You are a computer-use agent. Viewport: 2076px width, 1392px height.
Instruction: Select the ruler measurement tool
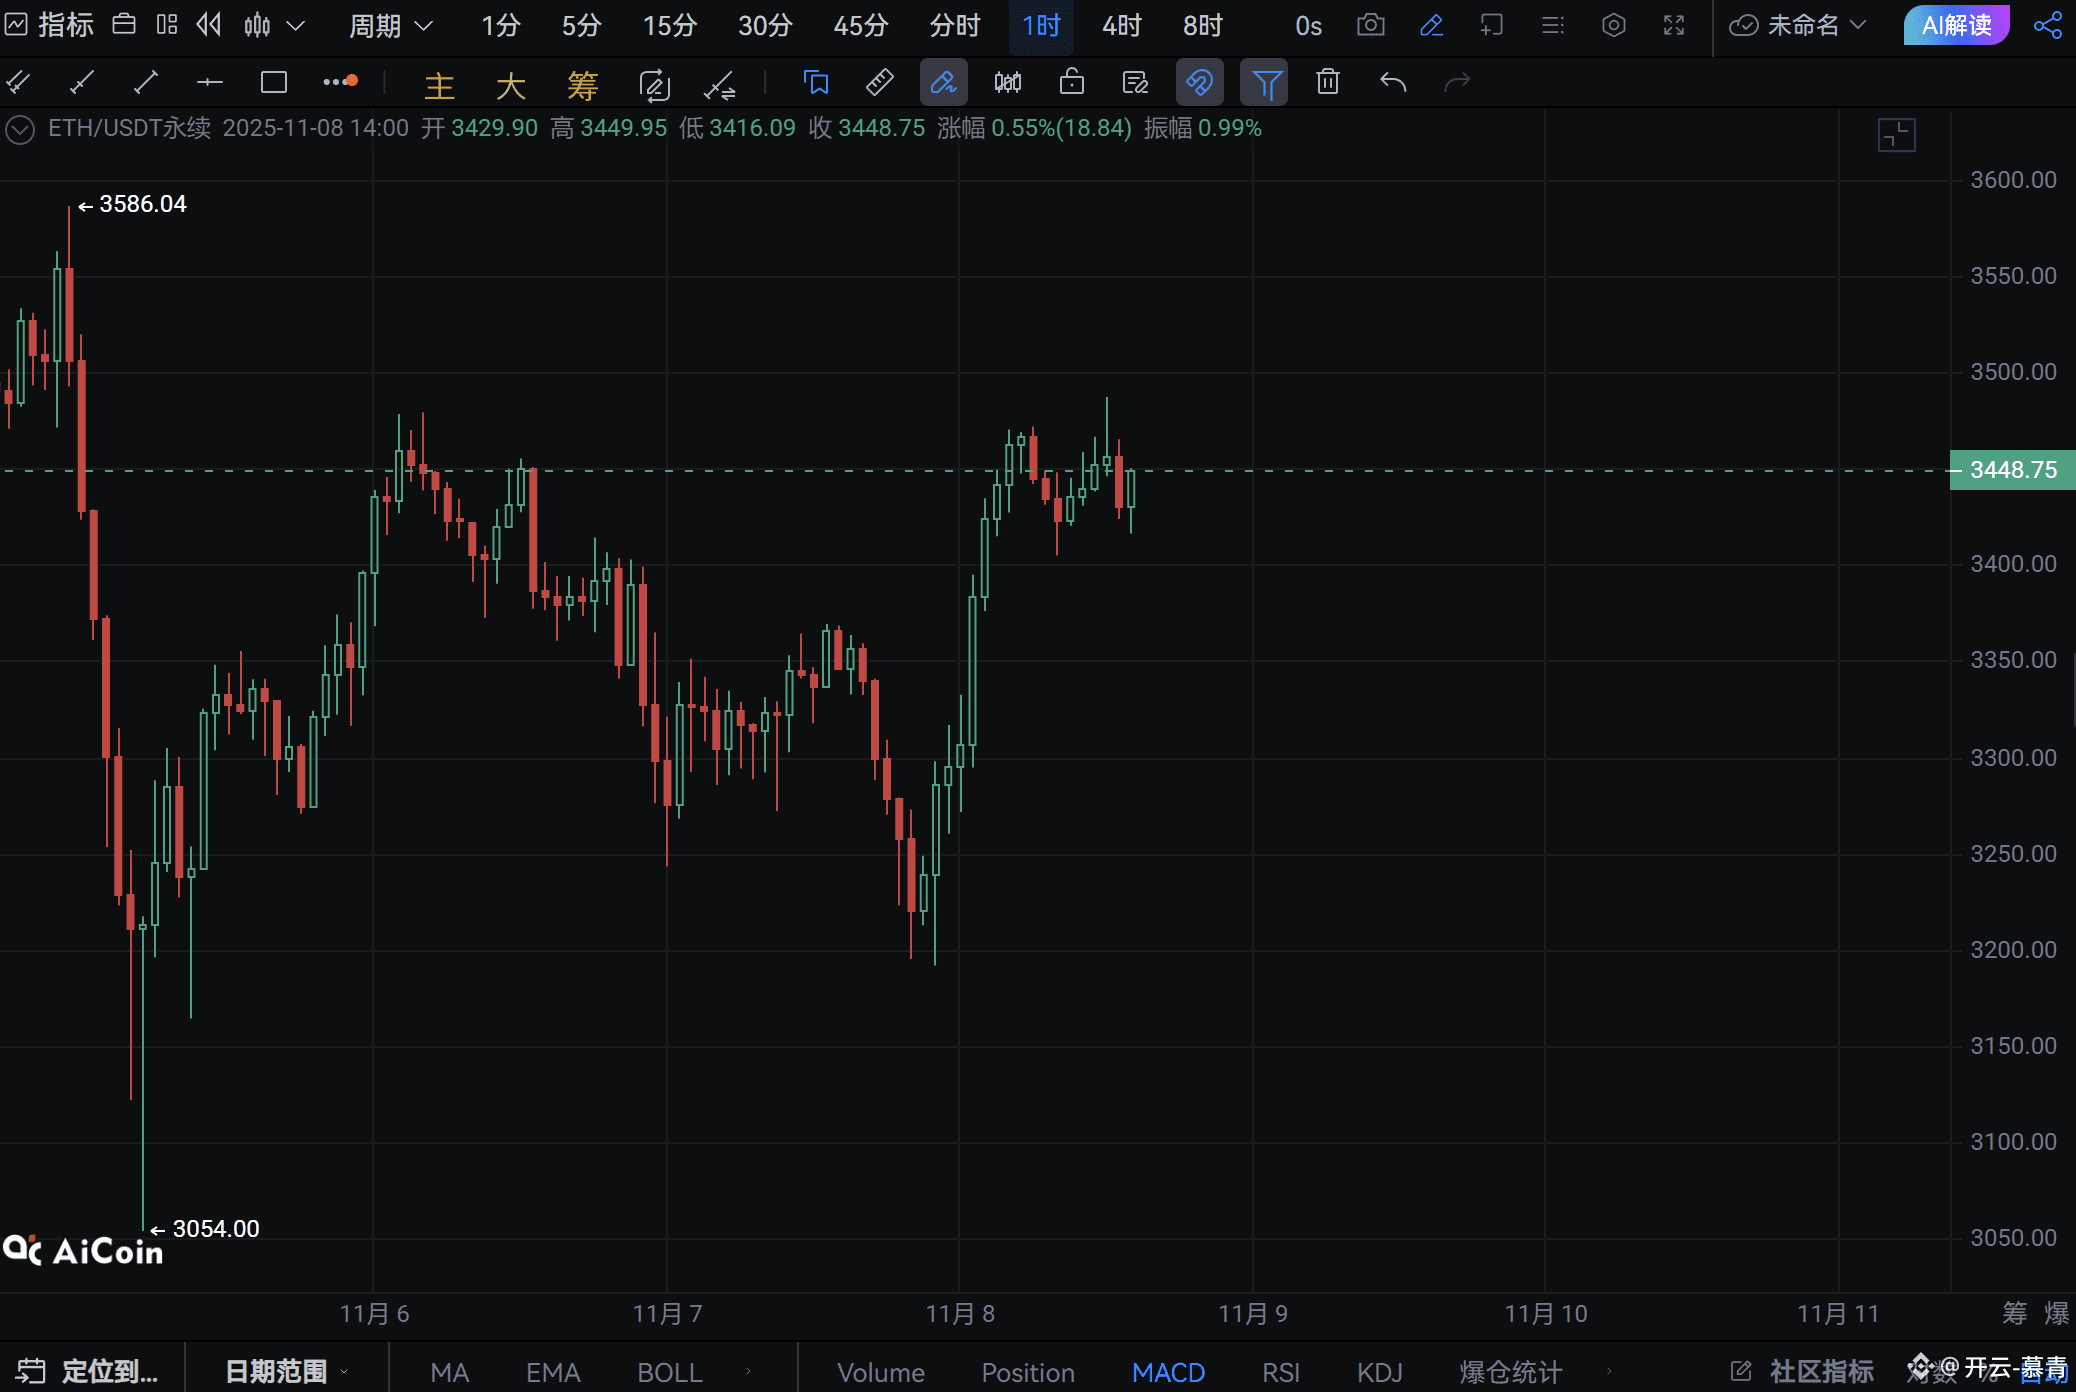click(879, 82)
